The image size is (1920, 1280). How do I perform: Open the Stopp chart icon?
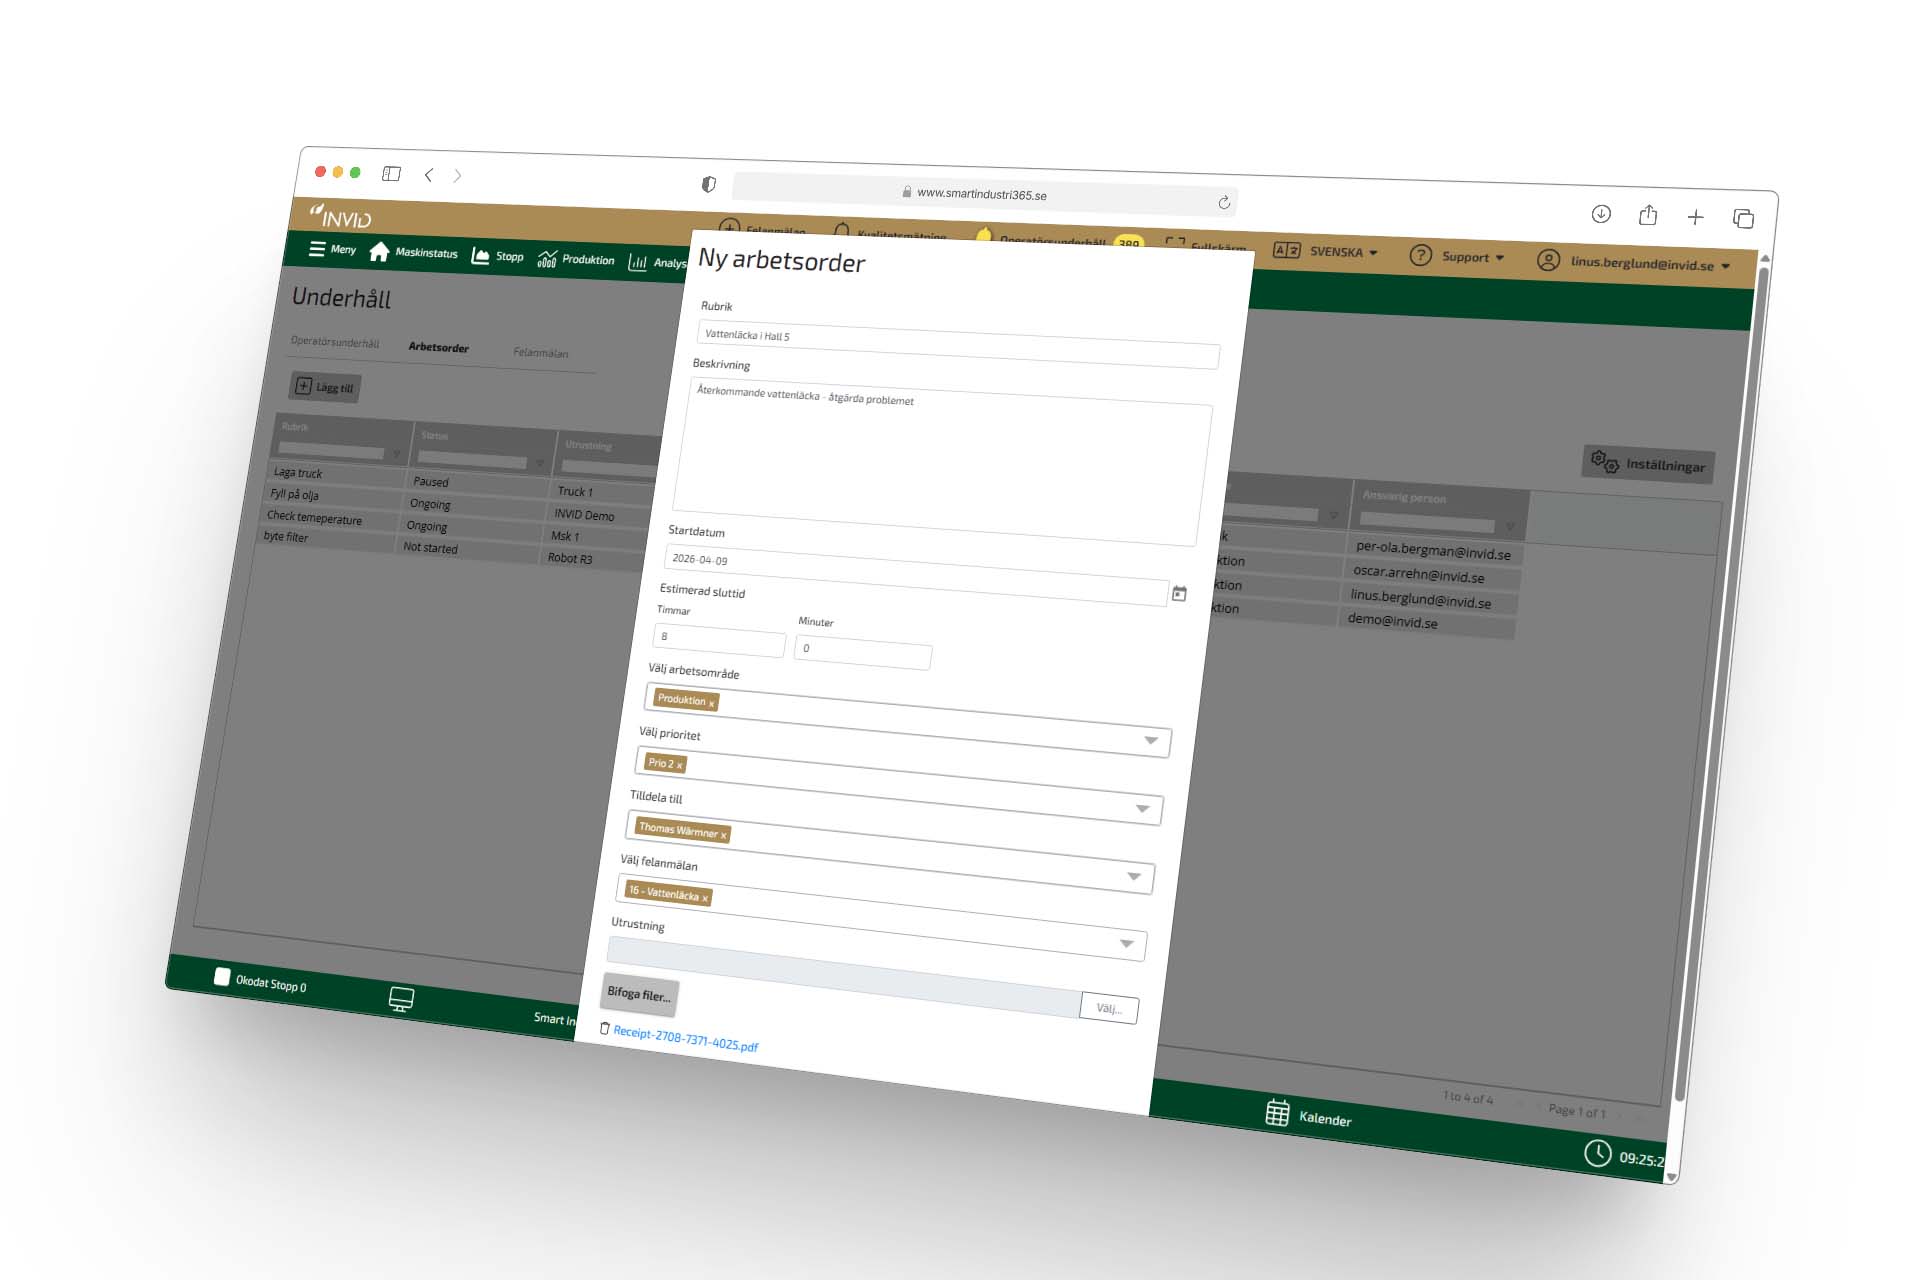(481, 256)
